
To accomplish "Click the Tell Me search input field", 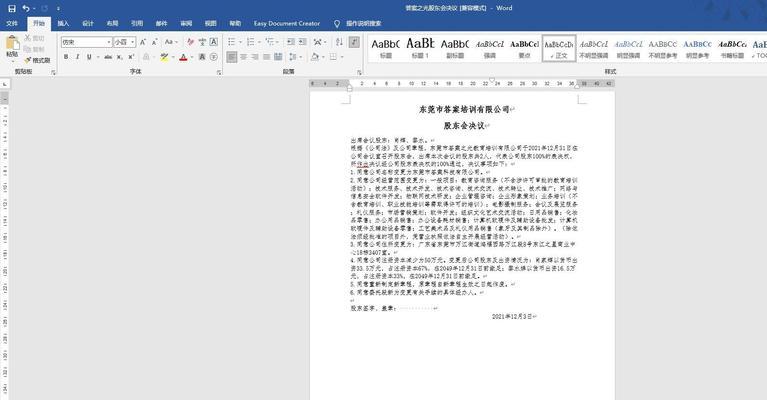I will point(363,23).
